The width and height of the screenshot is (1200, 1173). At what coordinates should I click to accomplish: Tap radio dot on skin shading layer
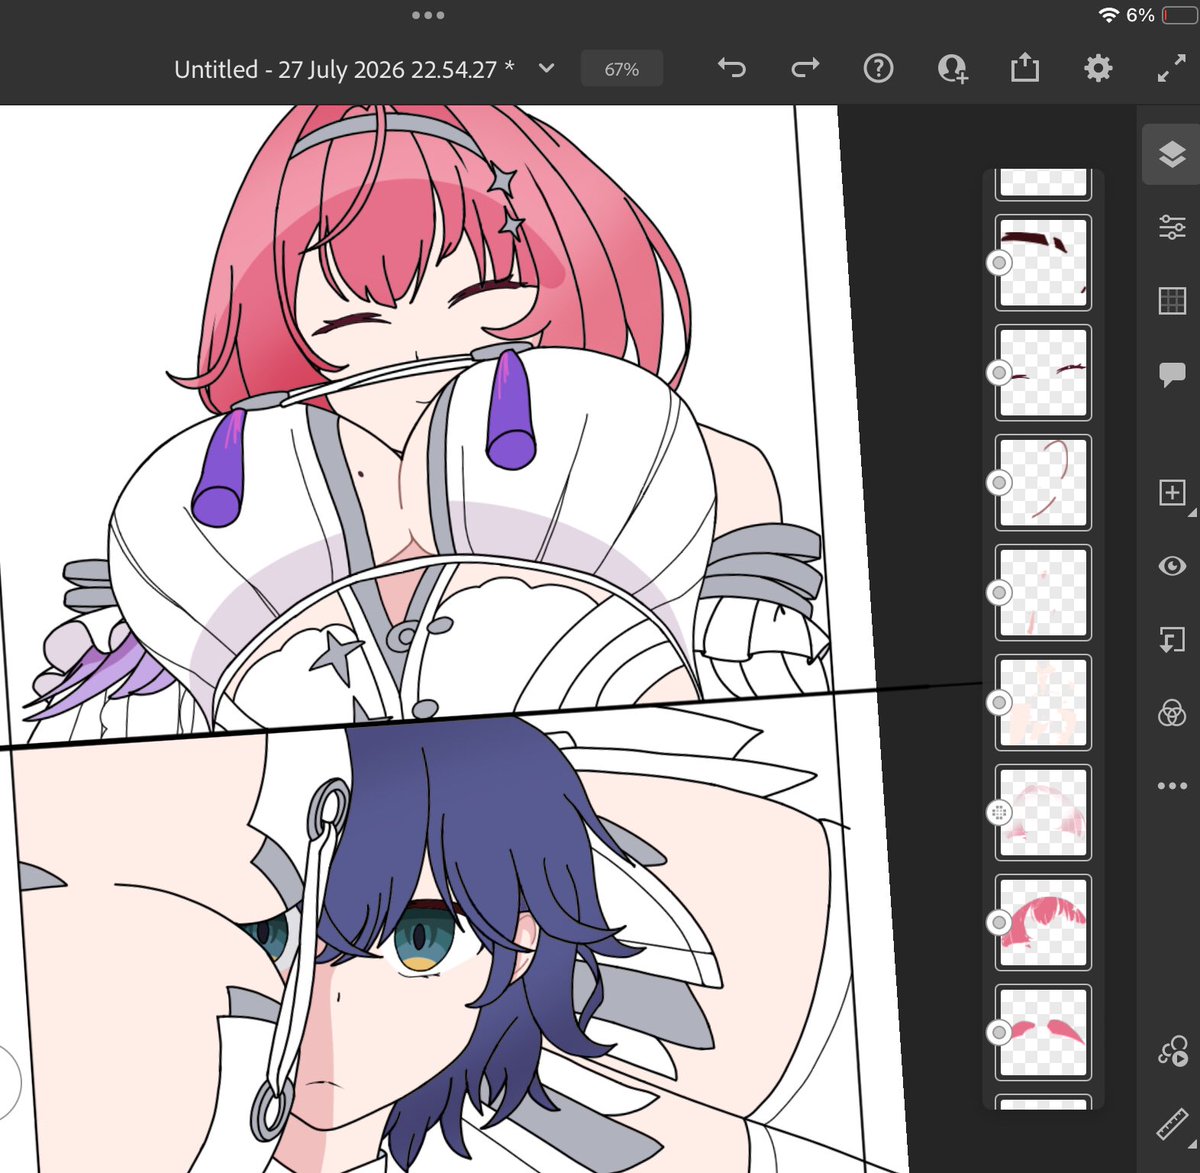(999, 703)
